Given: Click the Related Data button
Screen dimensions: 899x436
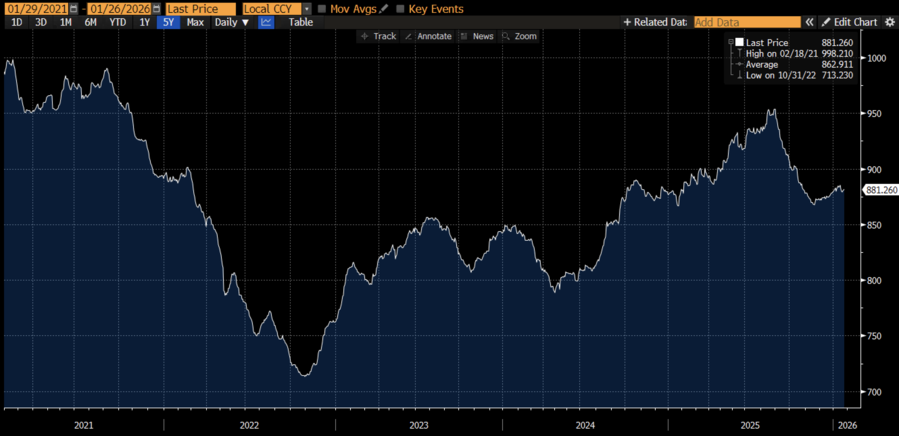Looking at the screenshot, I should pyautogui.click(x=655, y=22).
